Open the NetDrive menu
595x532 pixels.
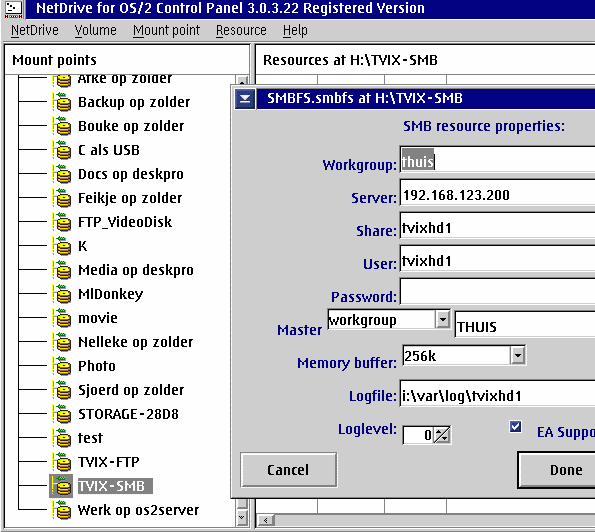[x=35, y=30]
